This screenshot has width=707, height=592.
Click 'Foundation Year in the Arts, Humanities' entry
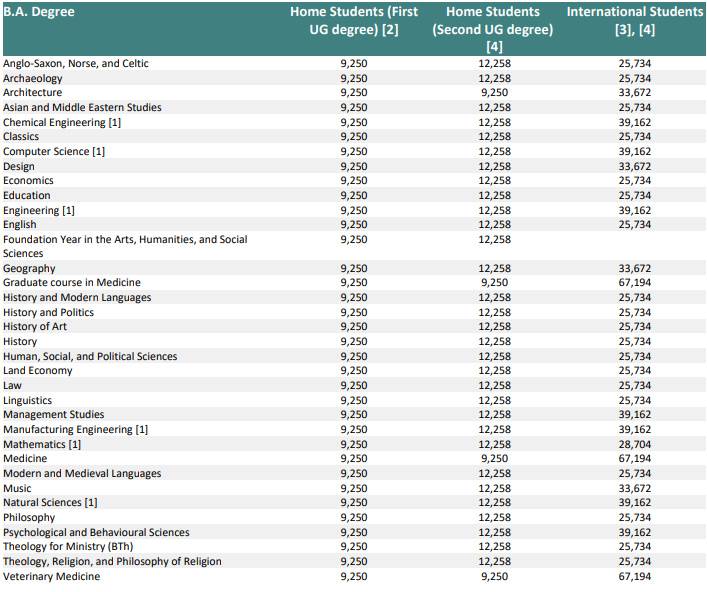[125, 240]
